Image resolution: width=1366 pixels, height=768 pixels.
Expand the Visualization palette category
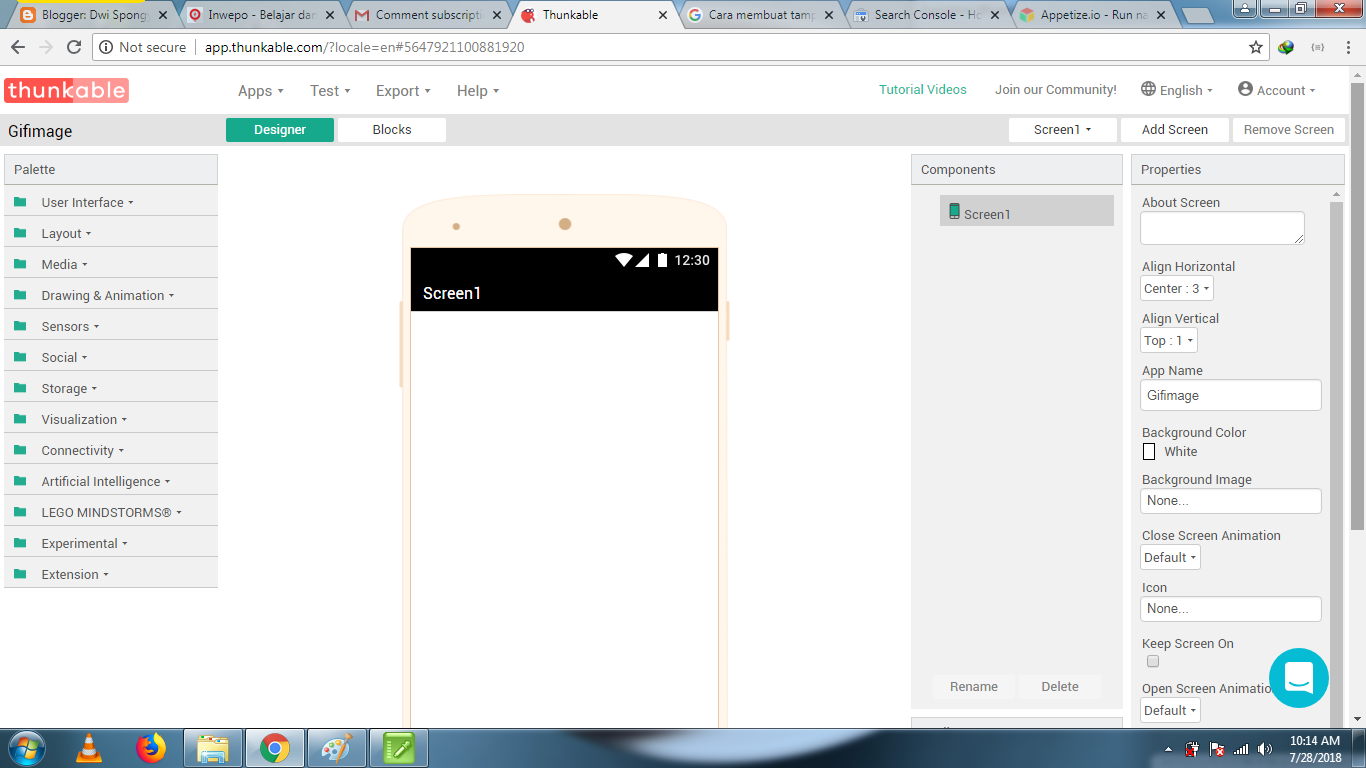84,419
